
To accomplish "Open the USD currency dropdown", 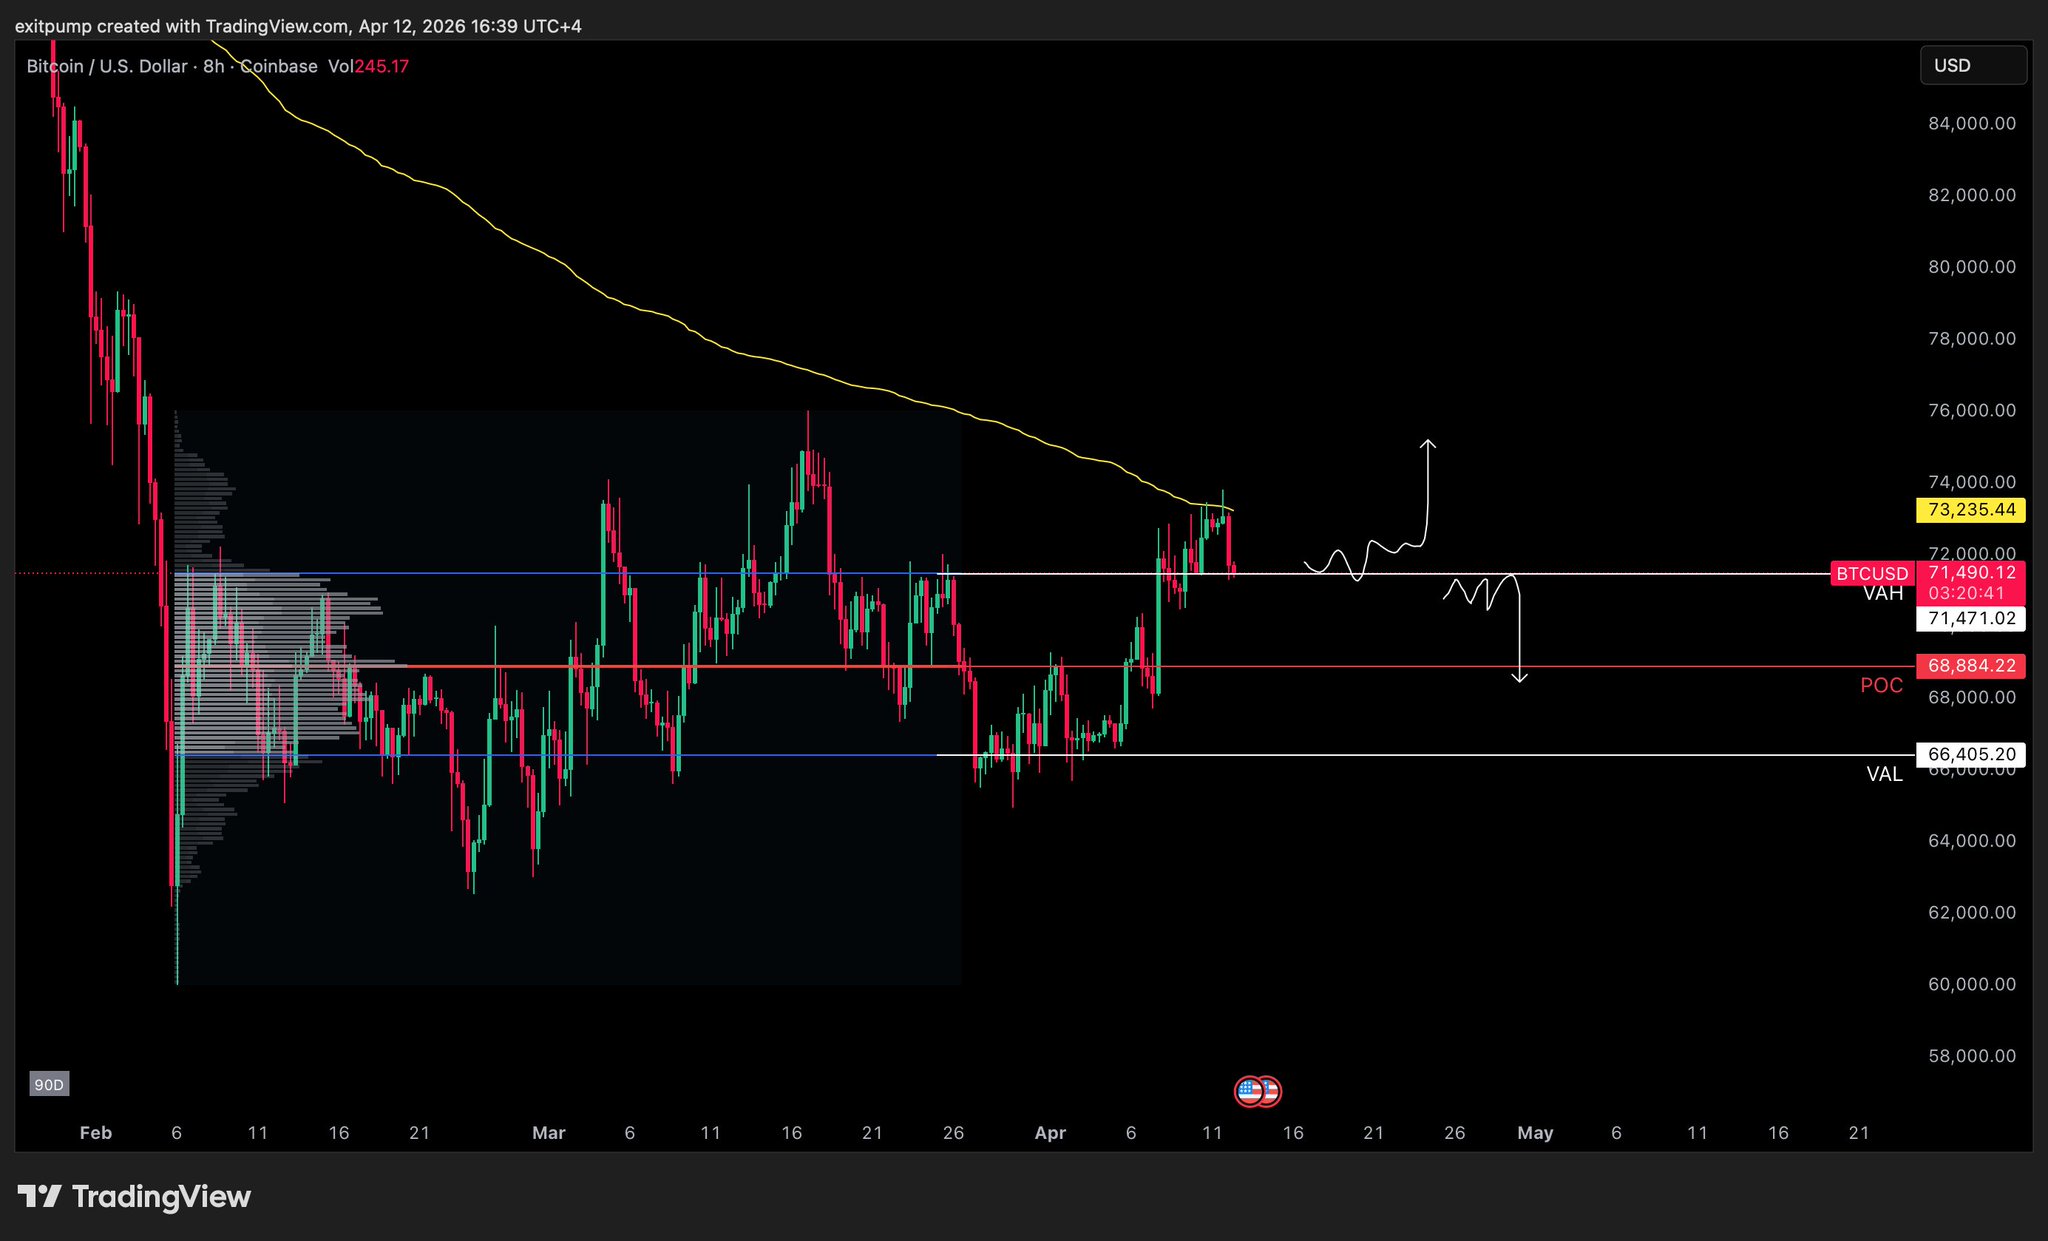I will tap(1972, 66).
